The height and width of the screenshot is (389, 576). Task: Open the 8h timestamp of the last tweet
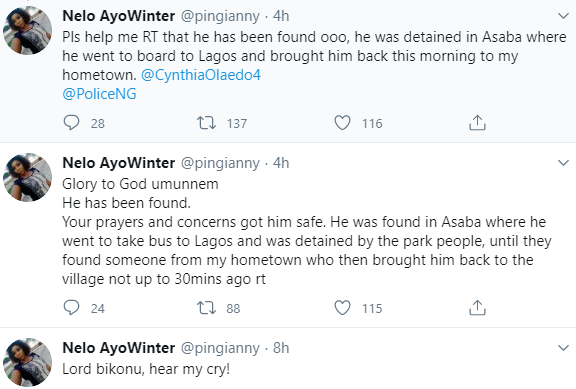(281, 348)
